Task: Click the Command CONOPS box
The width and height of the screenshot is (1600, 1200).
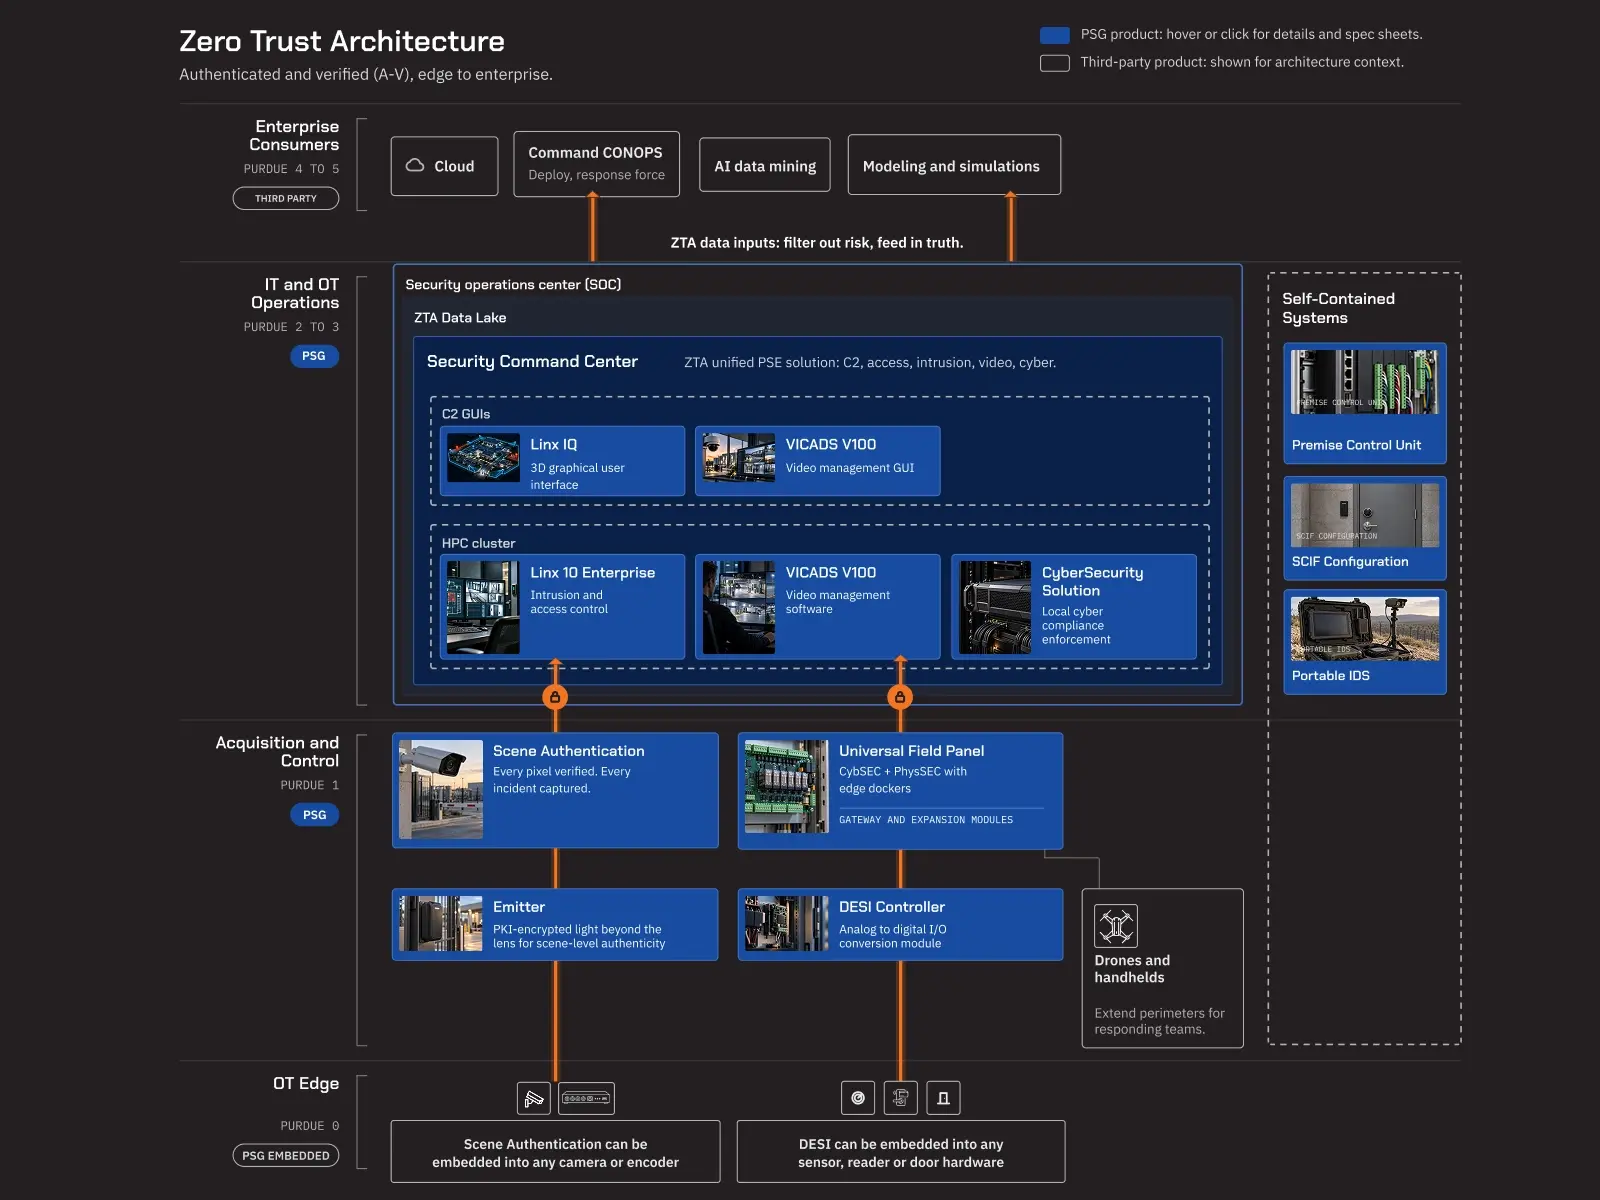Action: click(x=597, y=164)
